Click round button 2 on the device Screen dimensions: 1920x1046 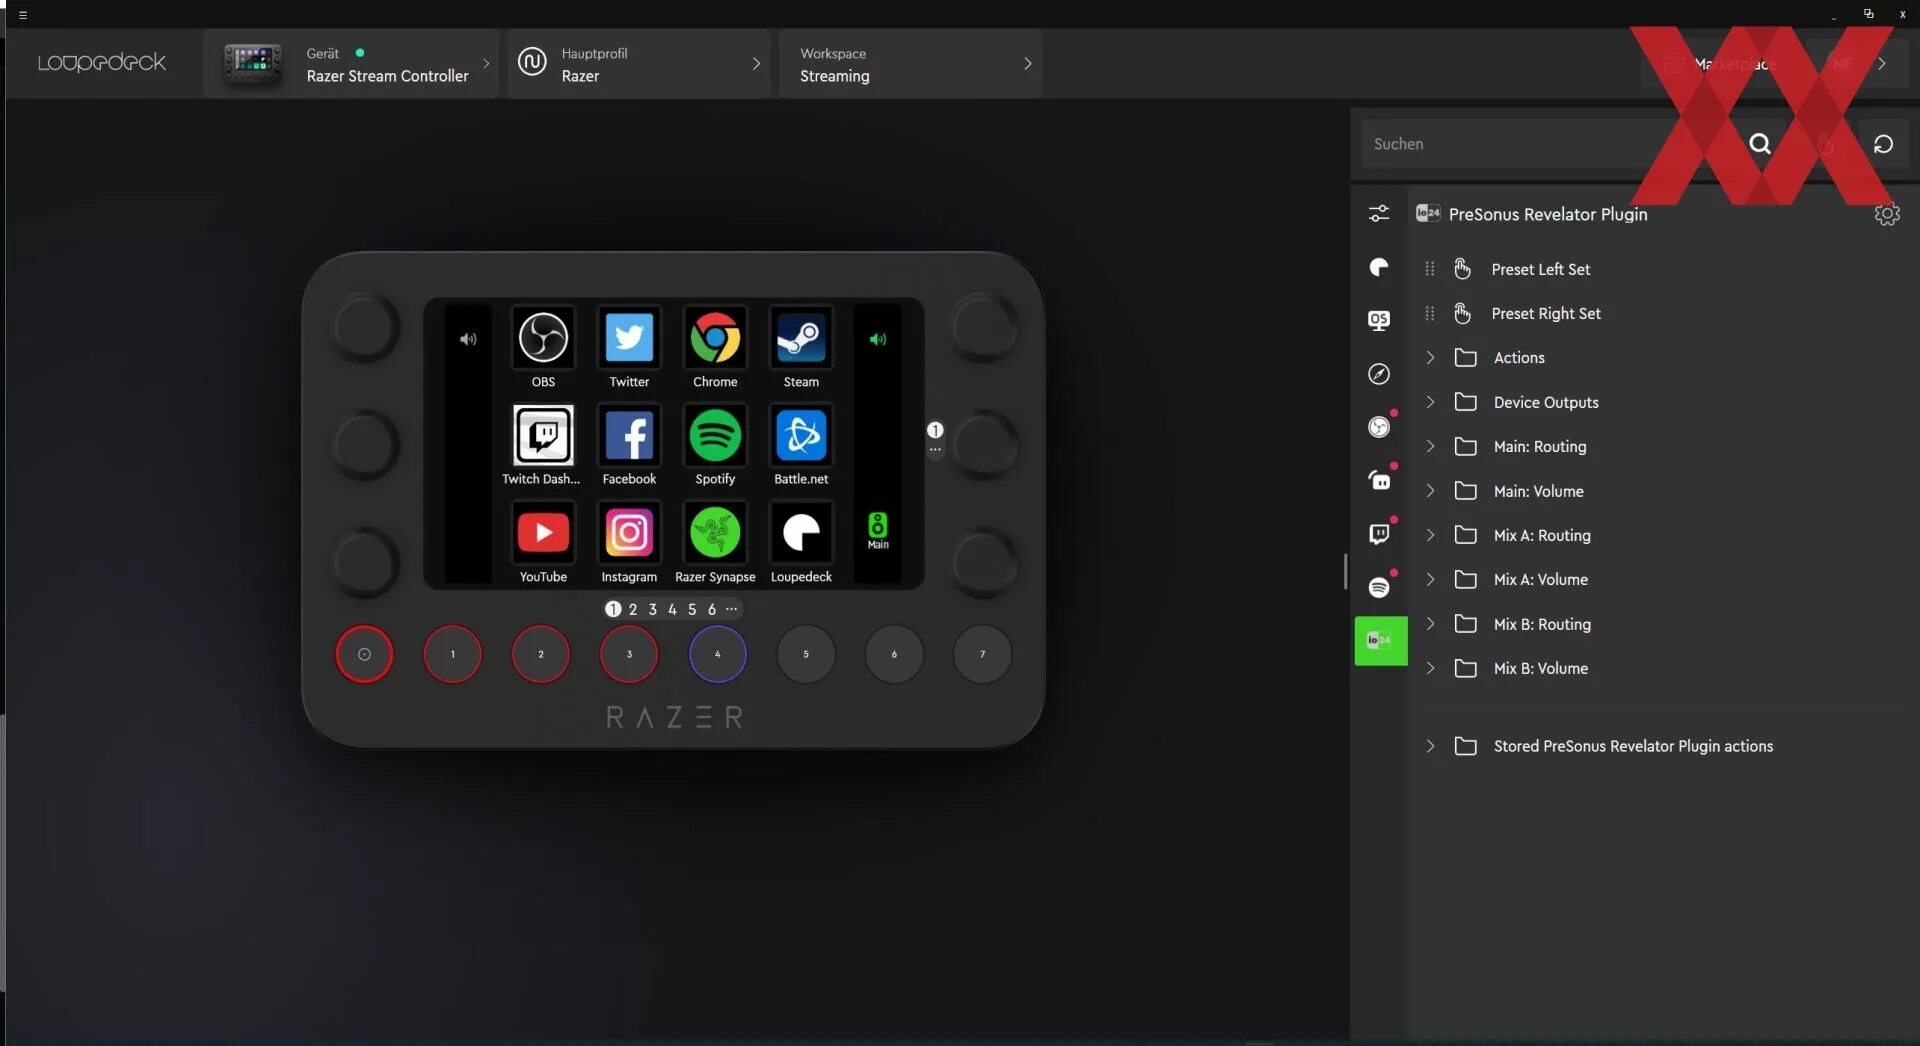541,654
